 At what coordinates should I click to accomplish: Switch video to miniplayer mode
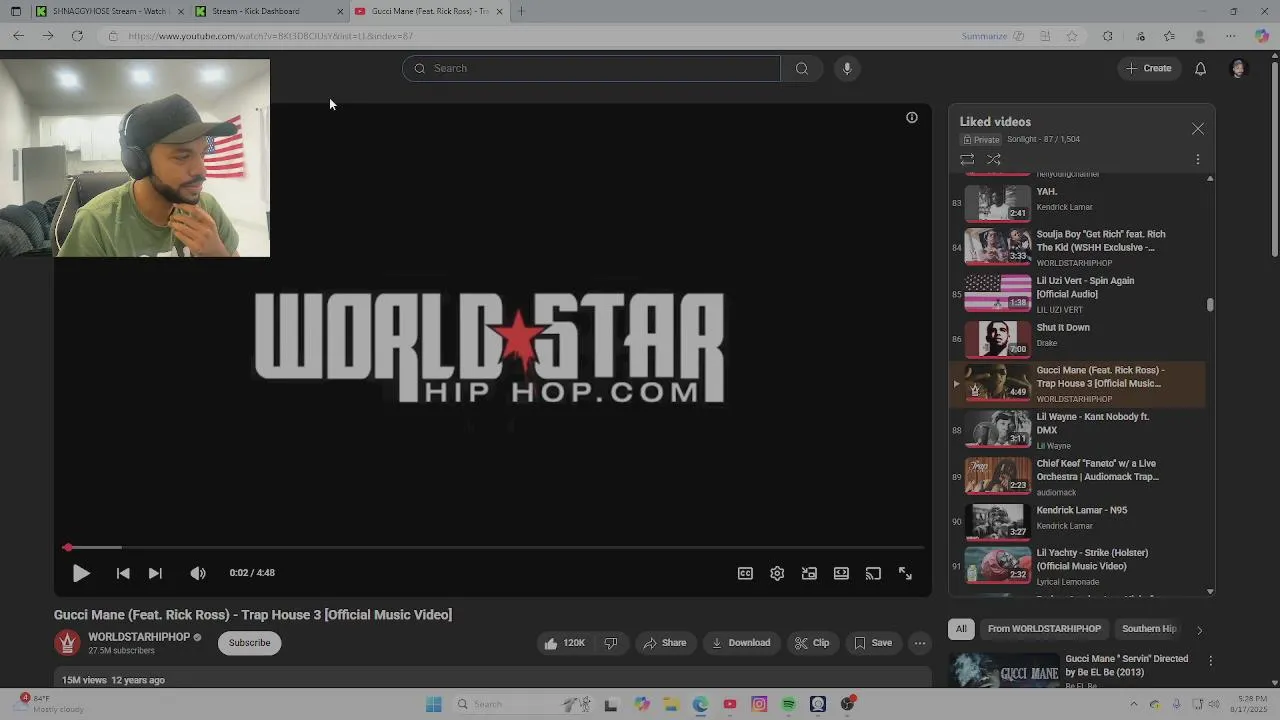pyautogui.click(x=809, y=573)
